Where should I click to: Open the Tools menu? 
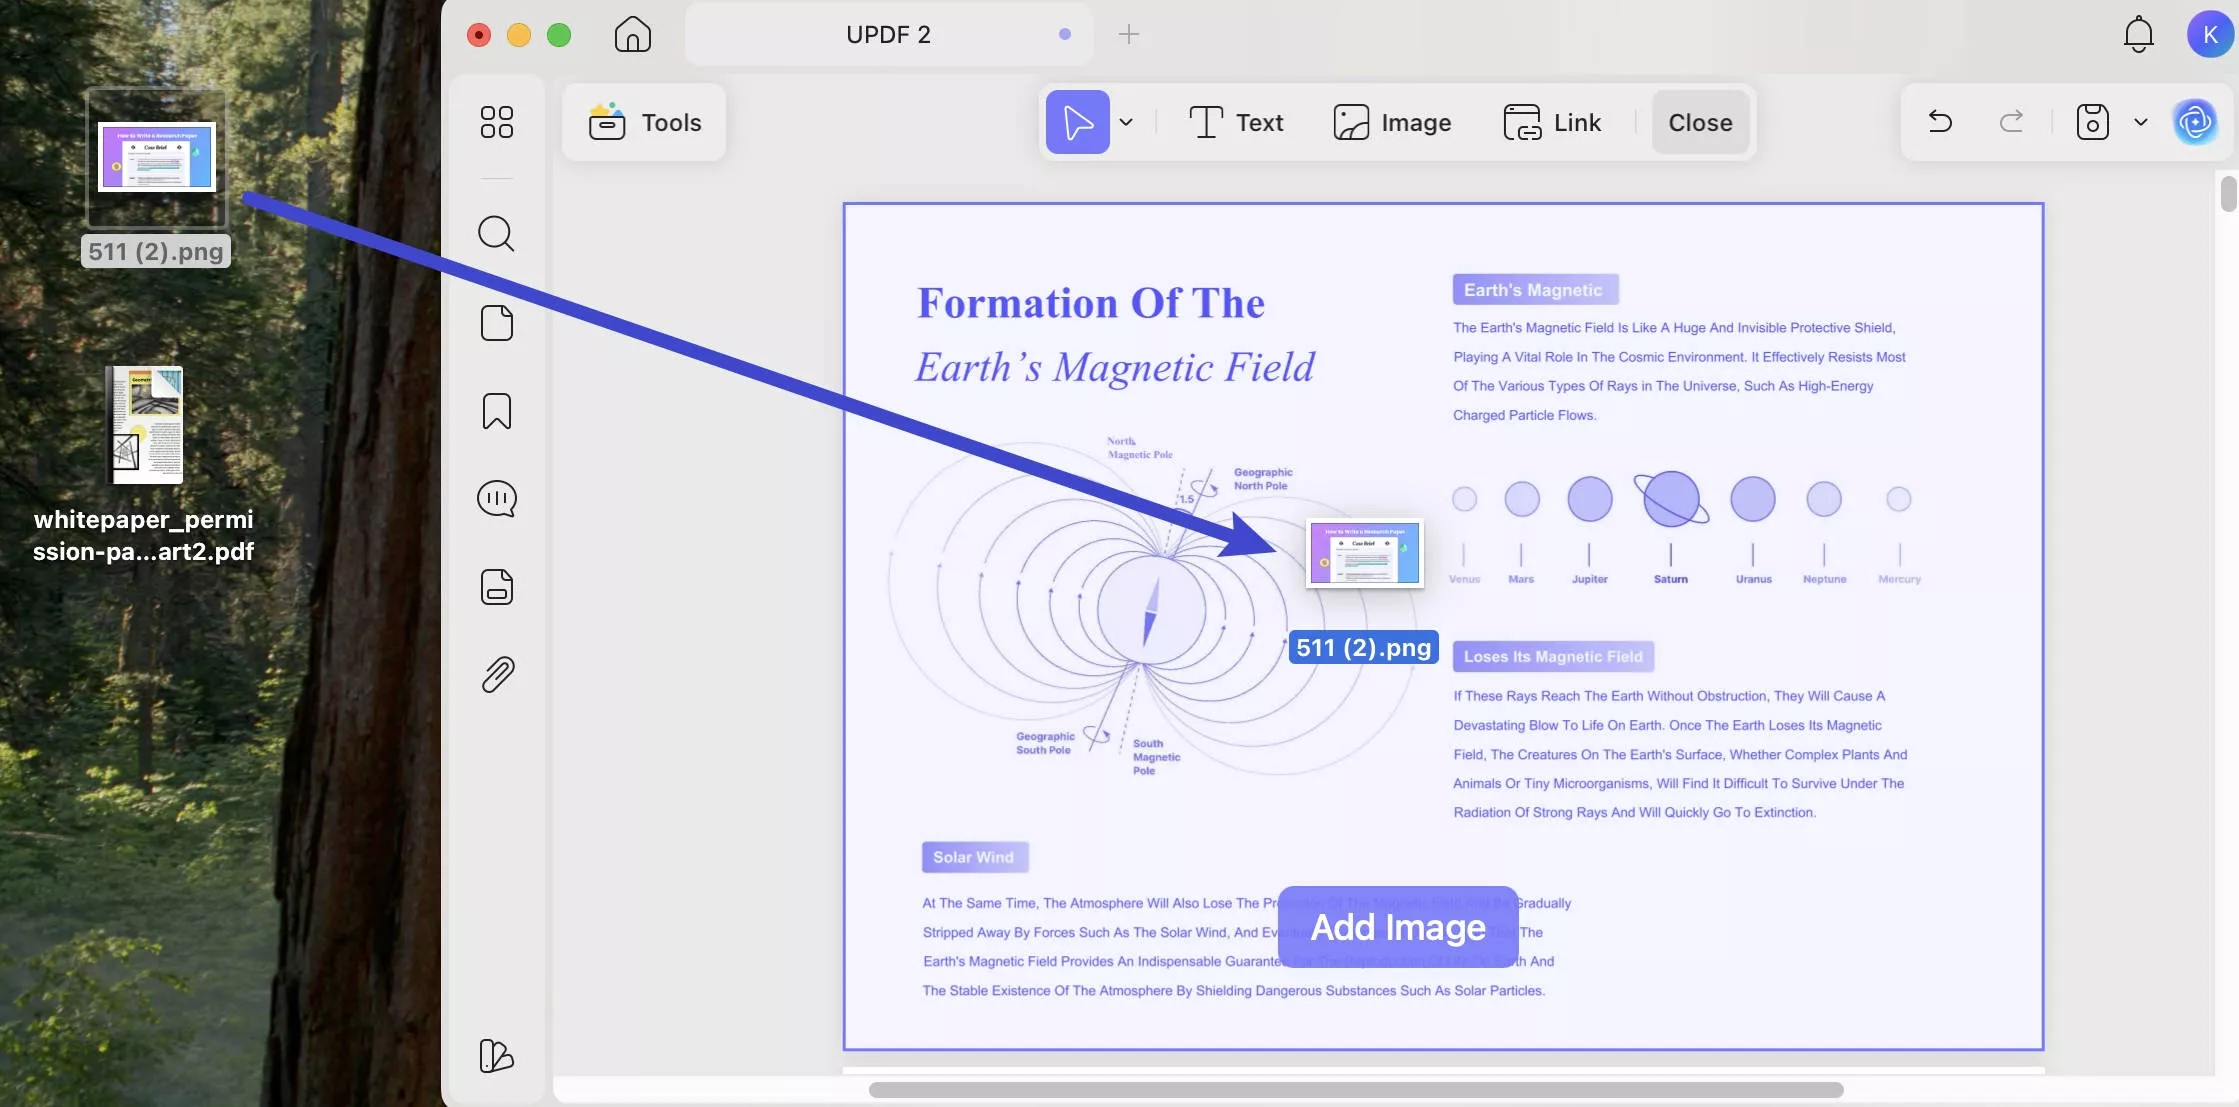pyautogui.click(x=645, y=122)
